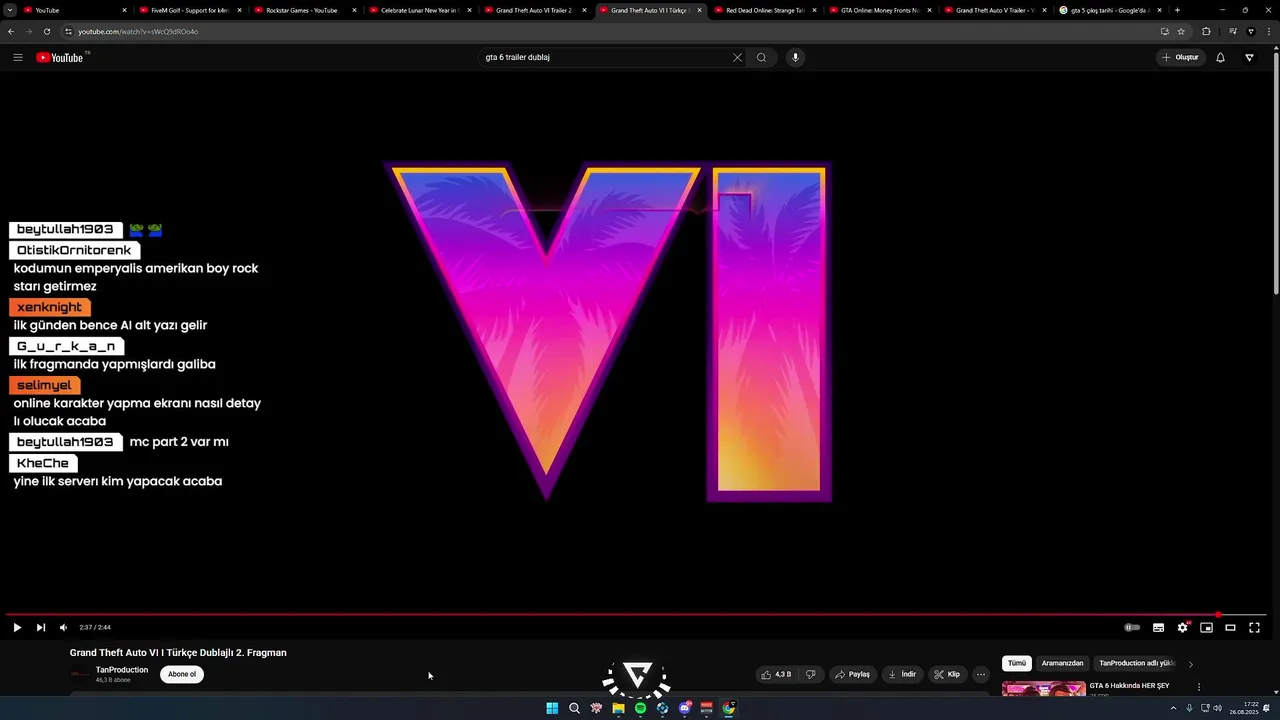This screenshot has width=1280, height=720.
Task: Download the video with İndir
Action: 902,674
